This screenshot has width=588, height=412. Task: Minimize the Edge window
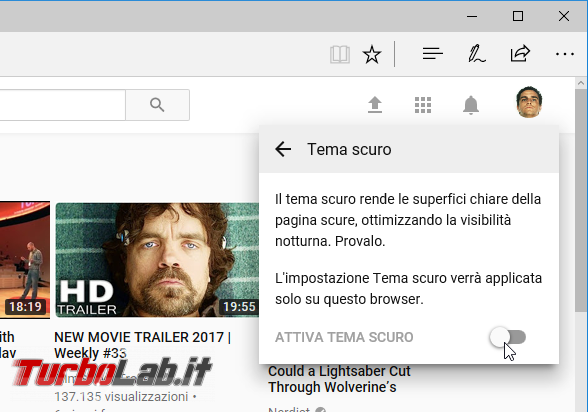(x=472, y=16)
